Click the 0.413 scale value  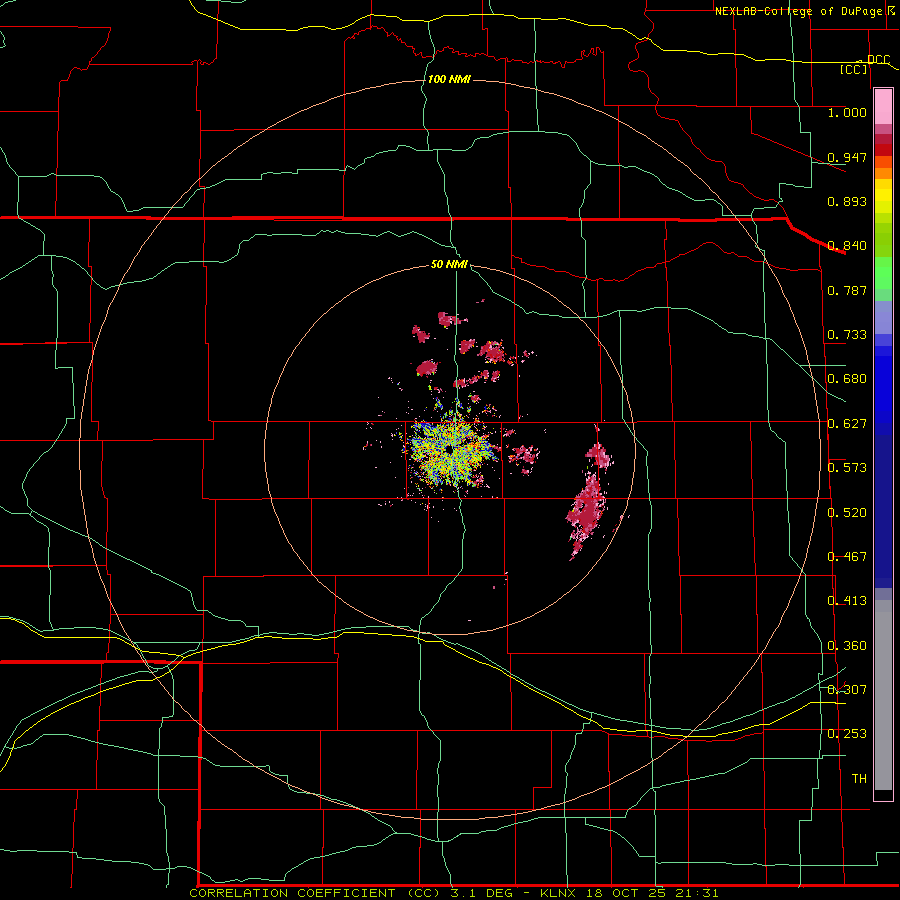click(x=847, y=601)
